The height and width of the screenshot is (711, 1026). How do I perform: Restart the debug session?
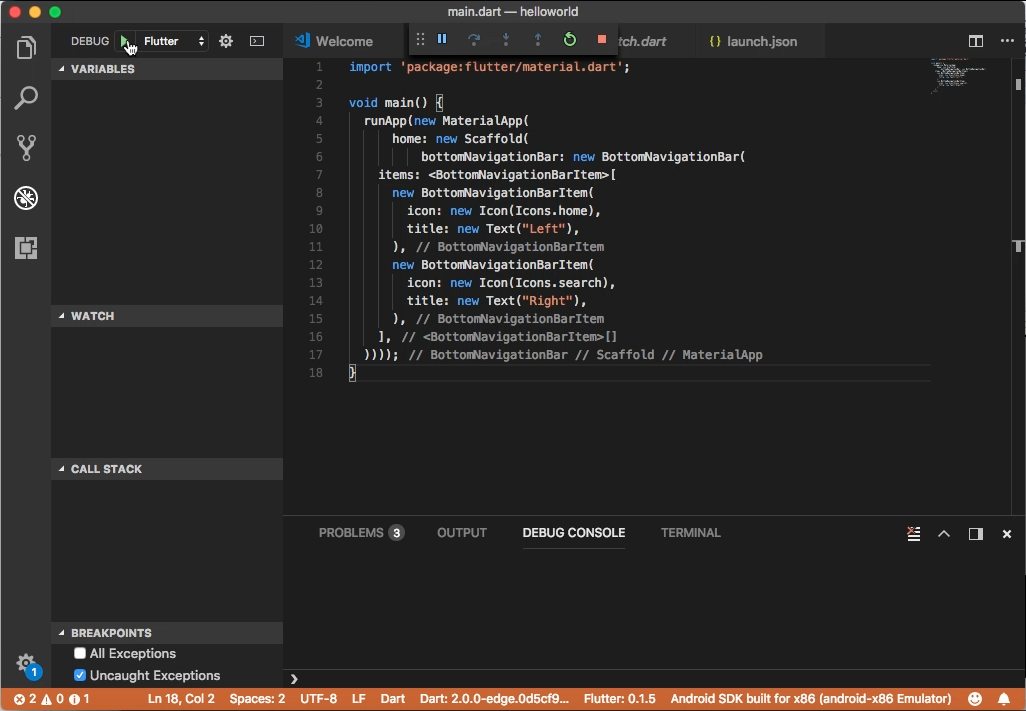click(570, 39)
